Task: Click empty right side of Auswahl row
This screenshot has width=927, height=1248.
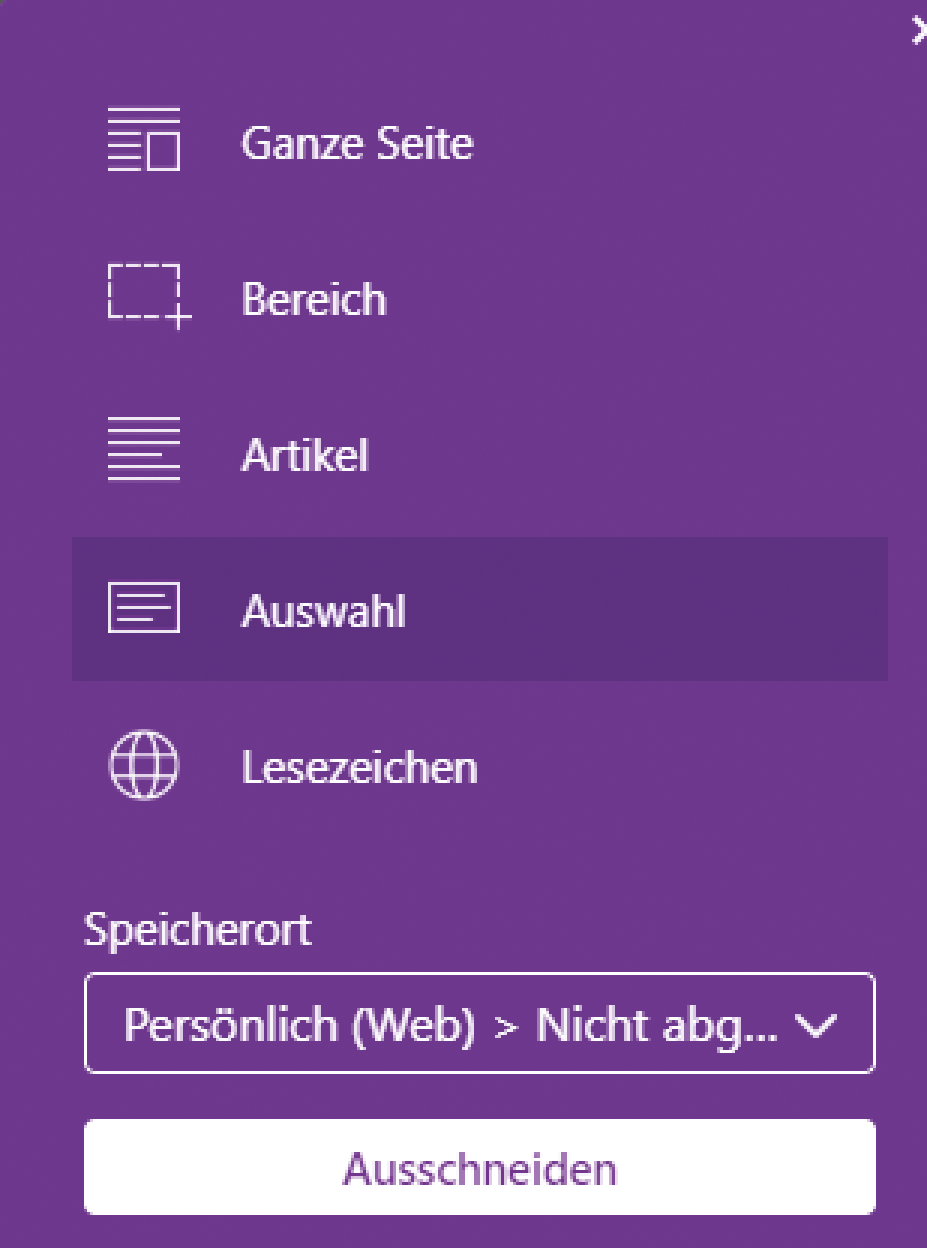Action: point(700,610)
